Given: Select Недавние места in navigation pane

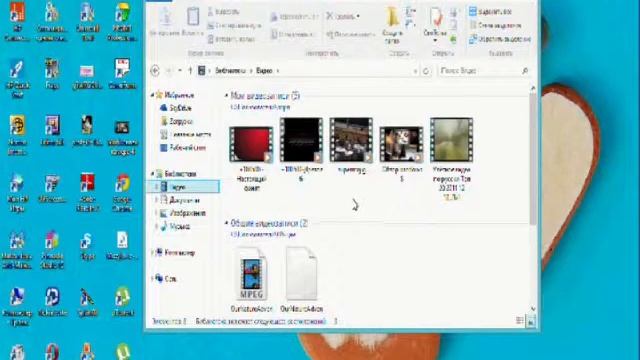Looking at the screenshot, I should (186, 134).
